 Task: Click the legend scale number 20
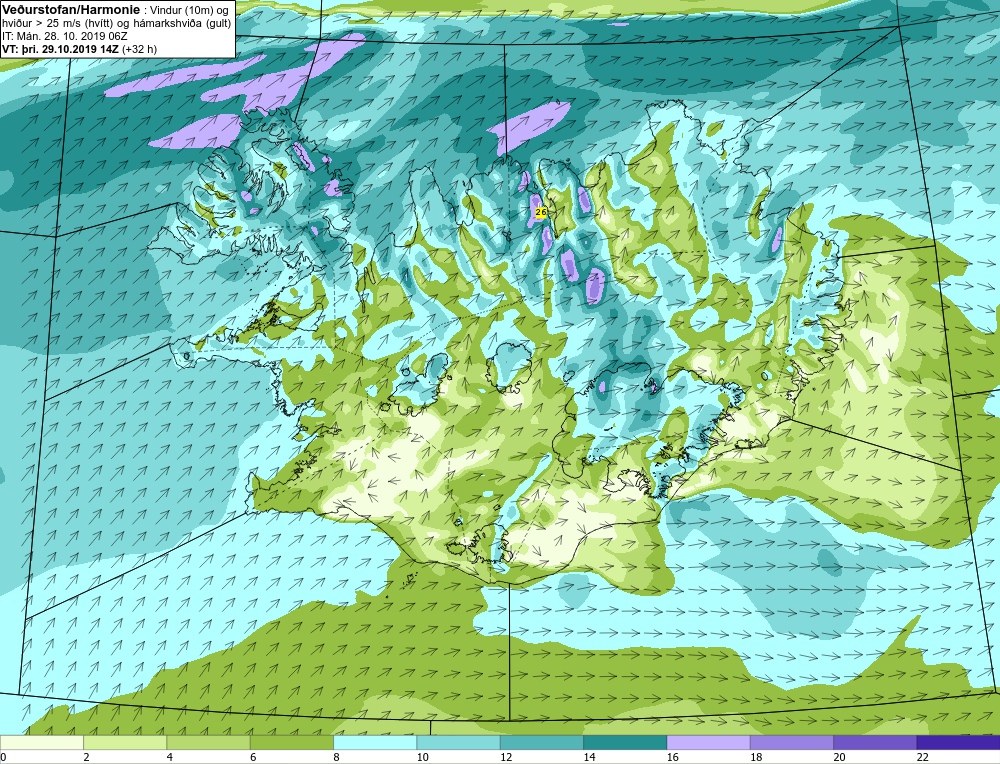coord(839,757)
